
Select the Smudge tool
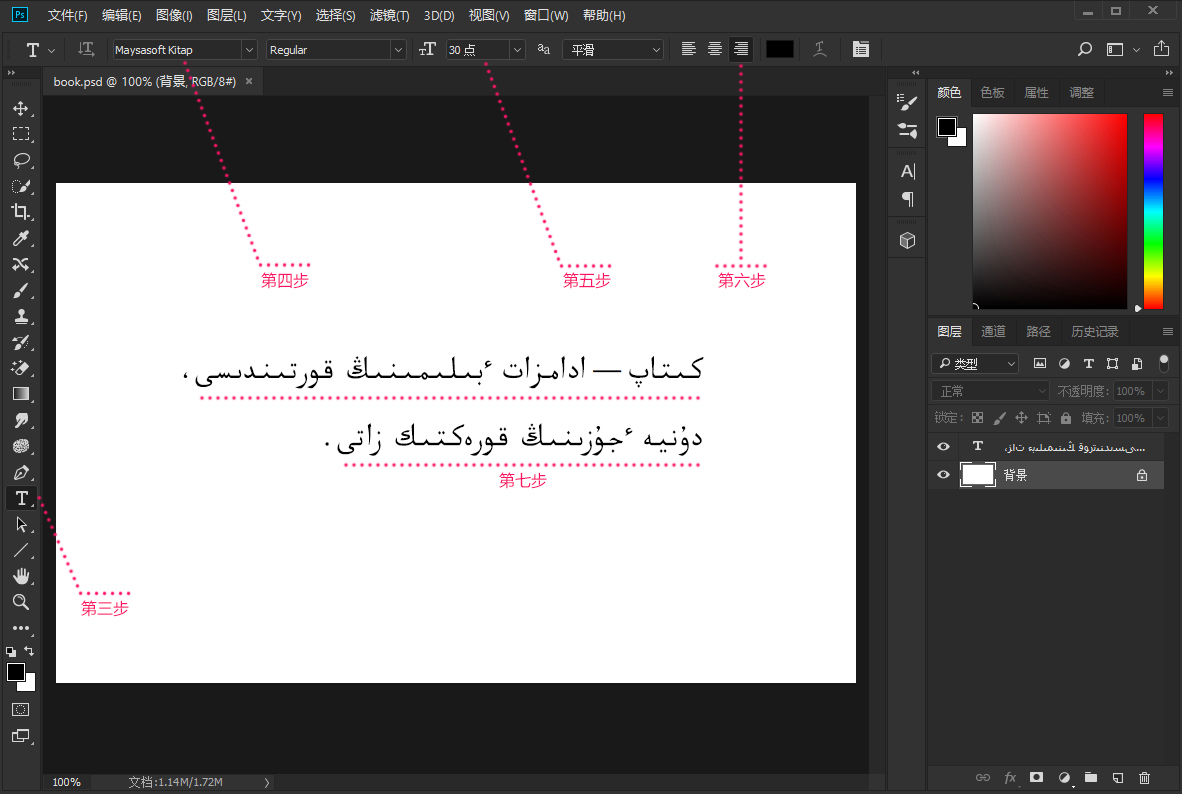[21, 420]
